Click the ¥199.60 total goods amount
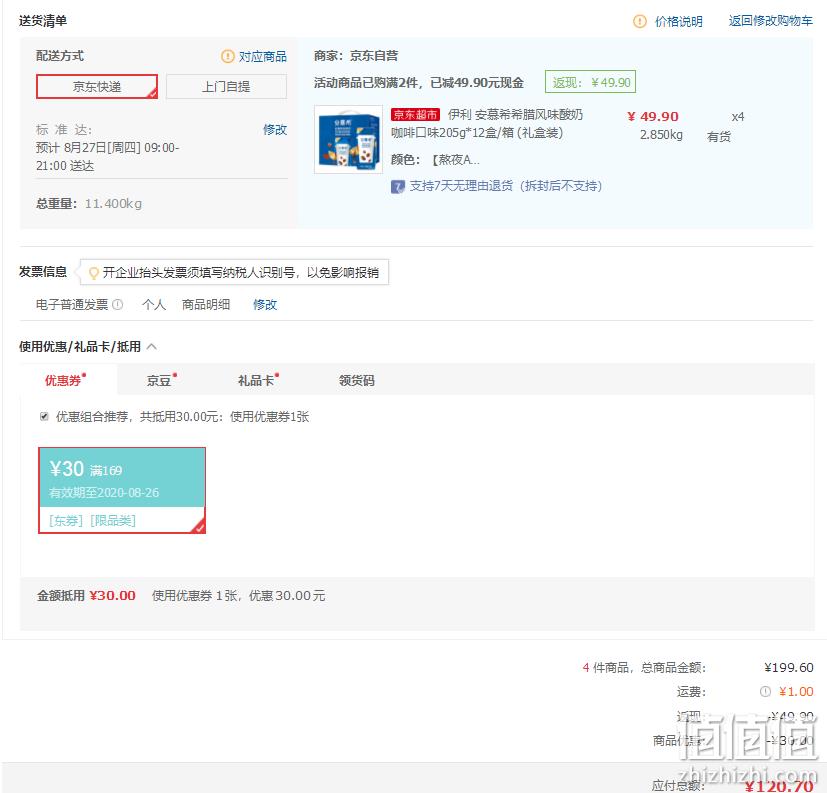Viewport: 827px width, 793px height. pos(788,668)
